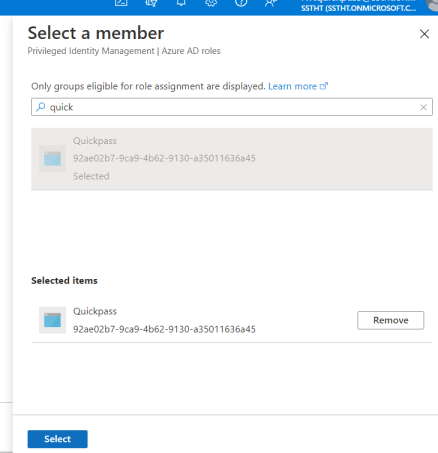Screen dimensions: 438x453
Task: Click the account avatar picture
Action: 432,4
